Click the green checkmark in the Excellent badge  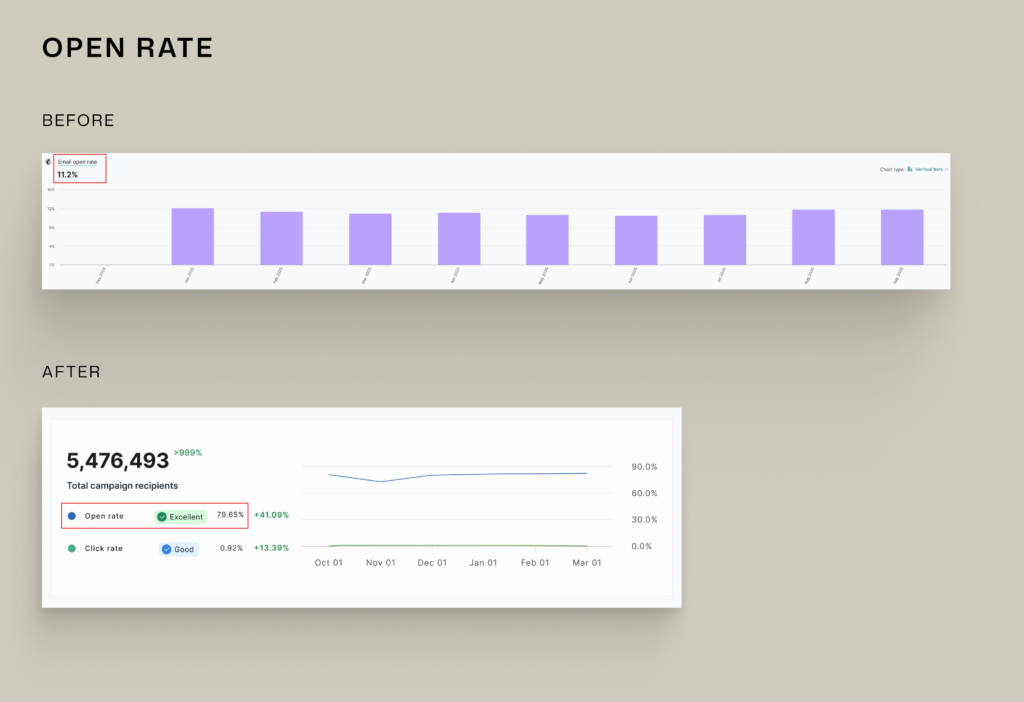pyautogui.click(x=162, y=517)
